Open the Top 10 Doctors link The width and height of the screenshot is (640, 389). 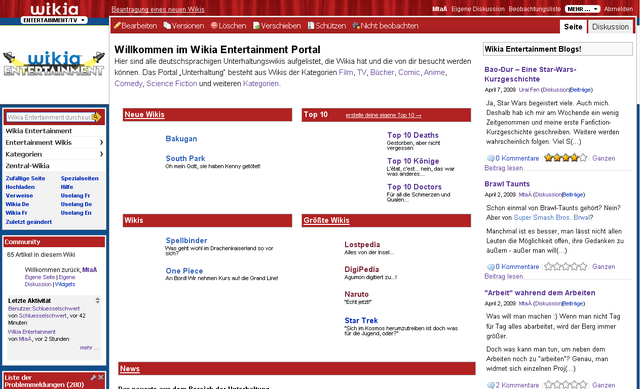click(414, 187)
